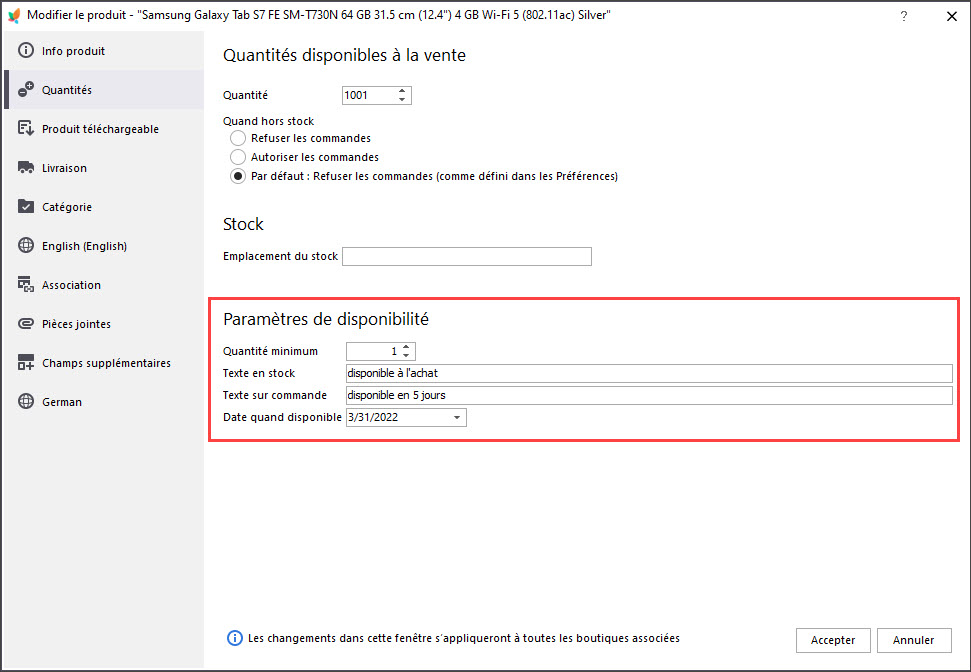This screenshot has height=672, width=971.
Task: Click the footer note about boutiques associées
Action: 464,638
